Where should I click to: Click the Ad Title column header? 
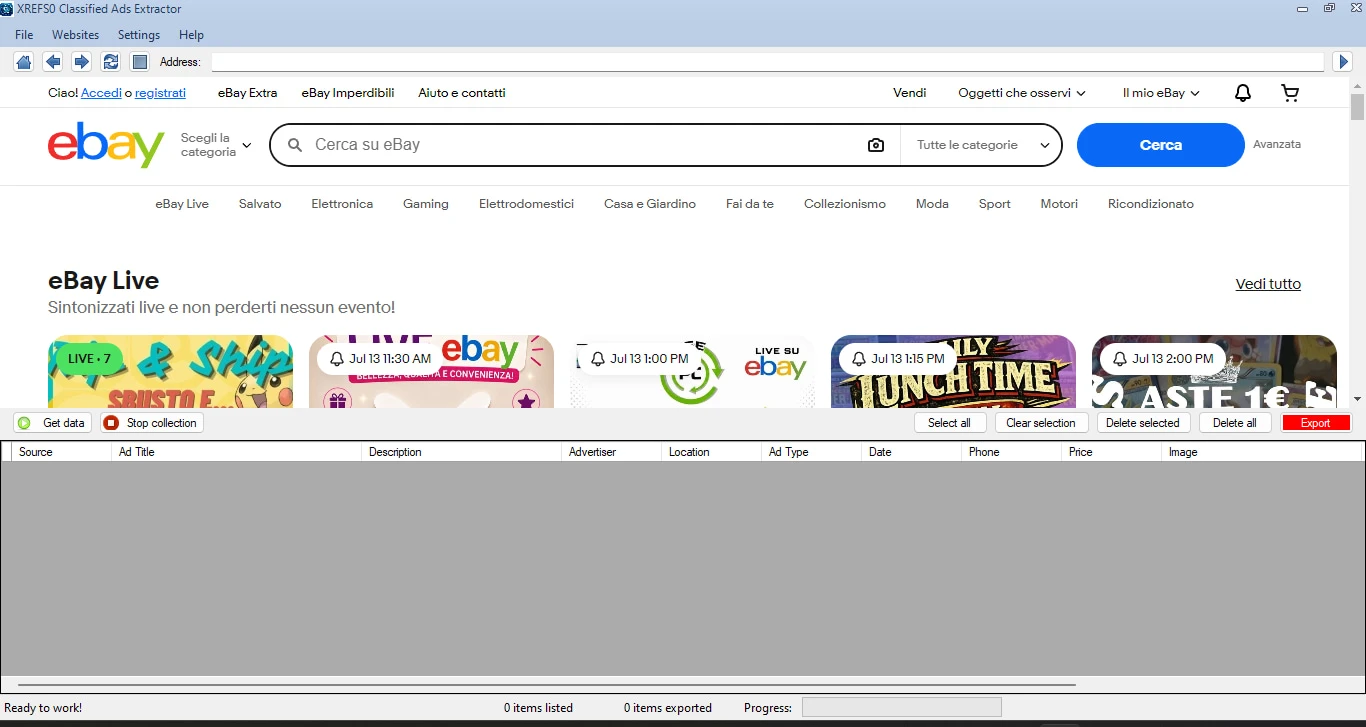tap(236, 452)
